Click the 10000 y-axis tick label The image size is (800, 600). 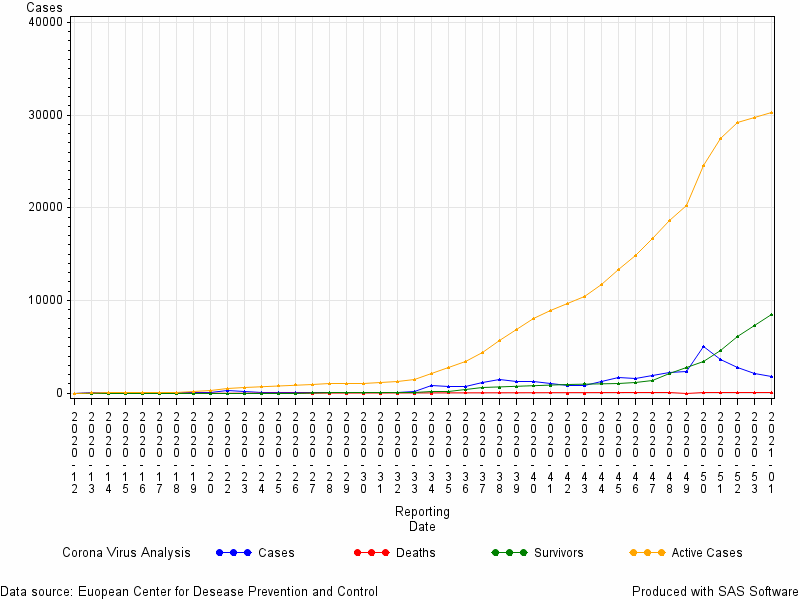(x=47, y=300)
